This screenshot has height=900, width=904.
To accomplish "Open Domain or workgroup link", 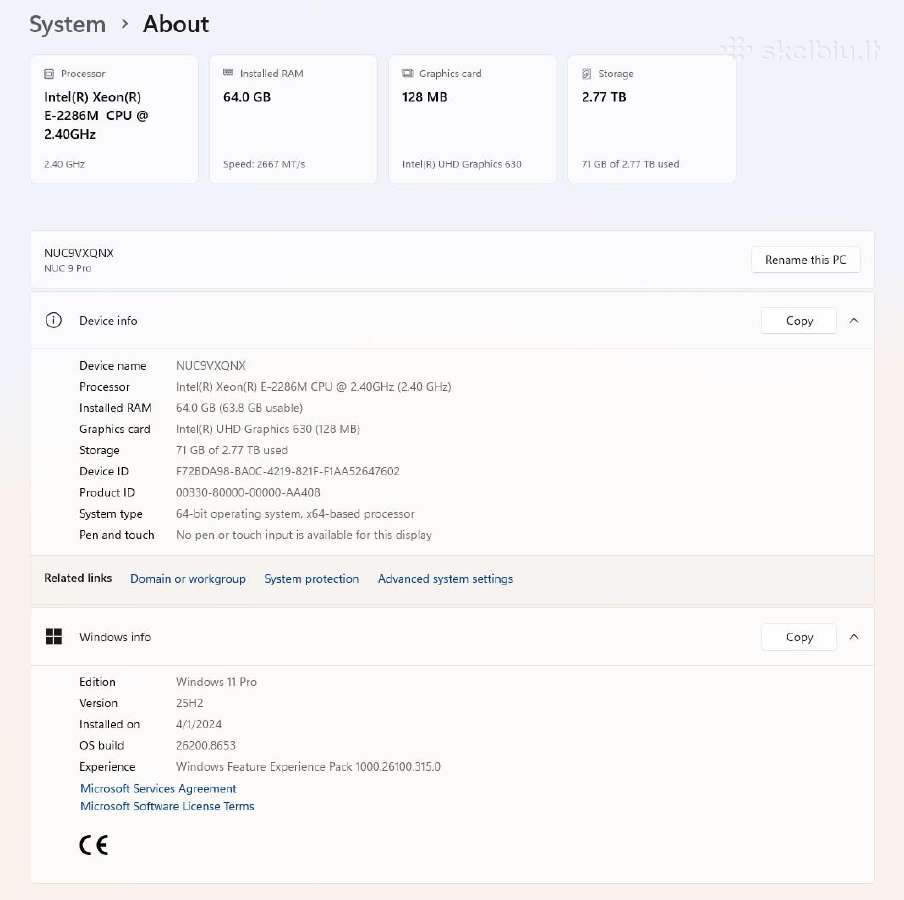I will 188,579.
